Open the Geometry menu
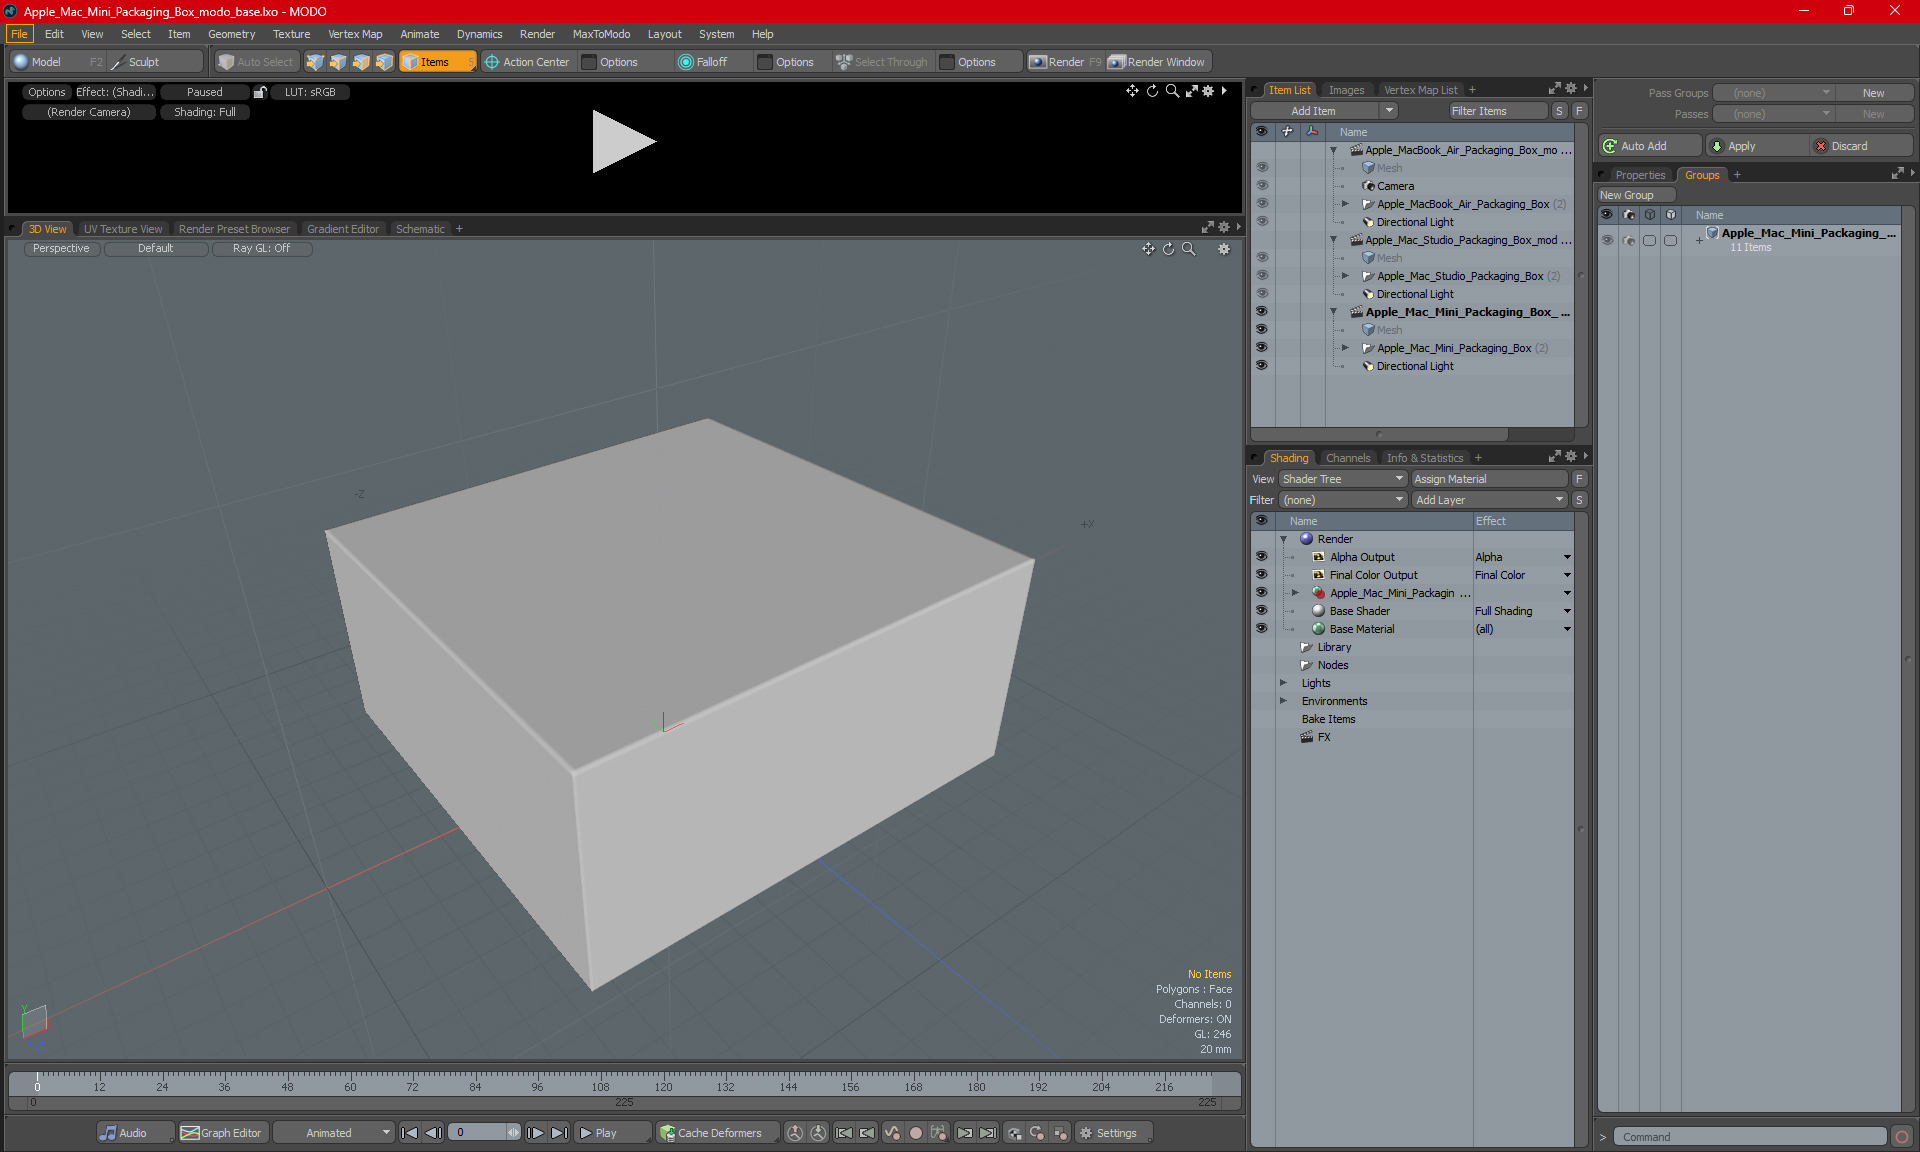The image size is (1920, 1152). pyautogui.click(x=231, y=34)
